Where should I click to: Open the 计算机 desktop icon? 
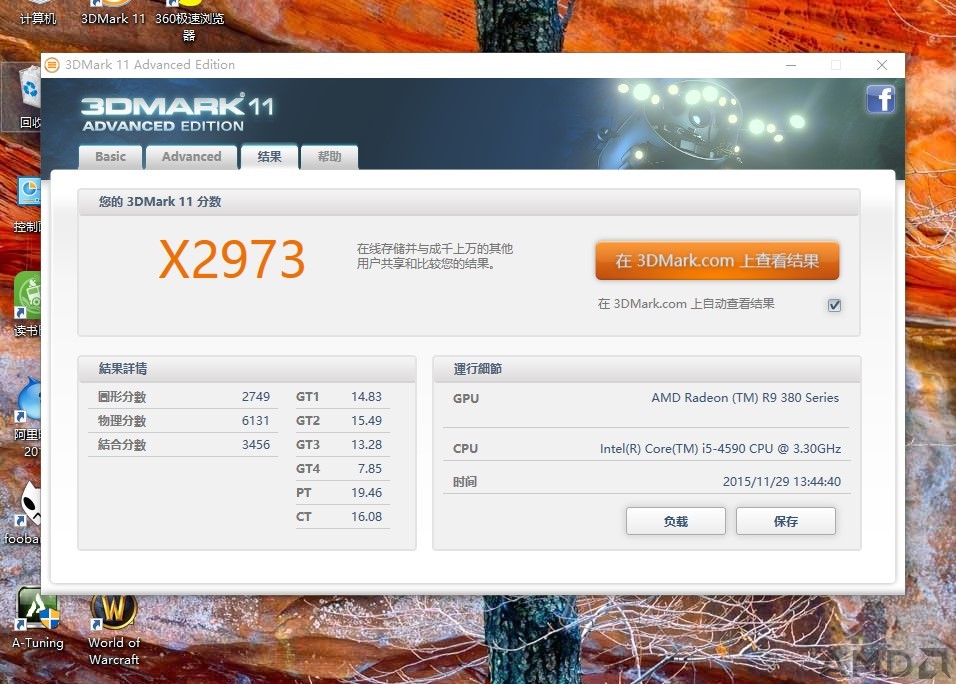[38, 13]
